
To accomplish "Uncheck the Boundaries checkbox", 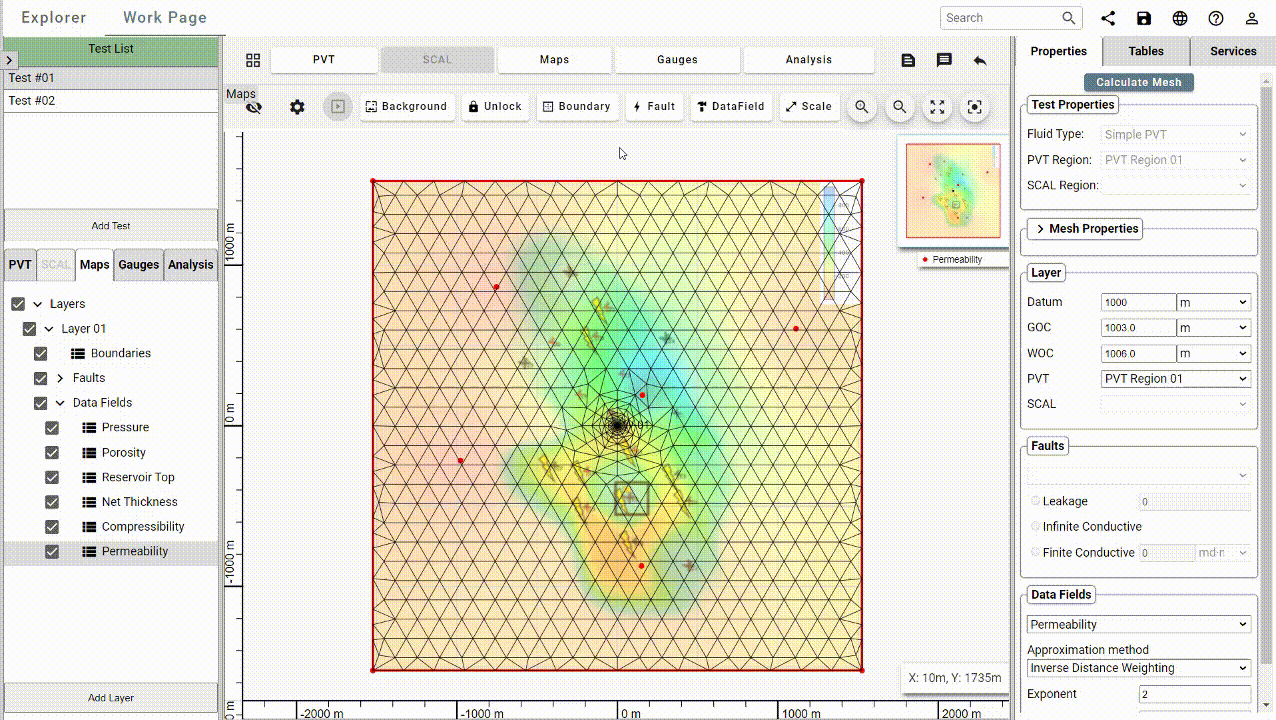I will click(x=41, y=353).
